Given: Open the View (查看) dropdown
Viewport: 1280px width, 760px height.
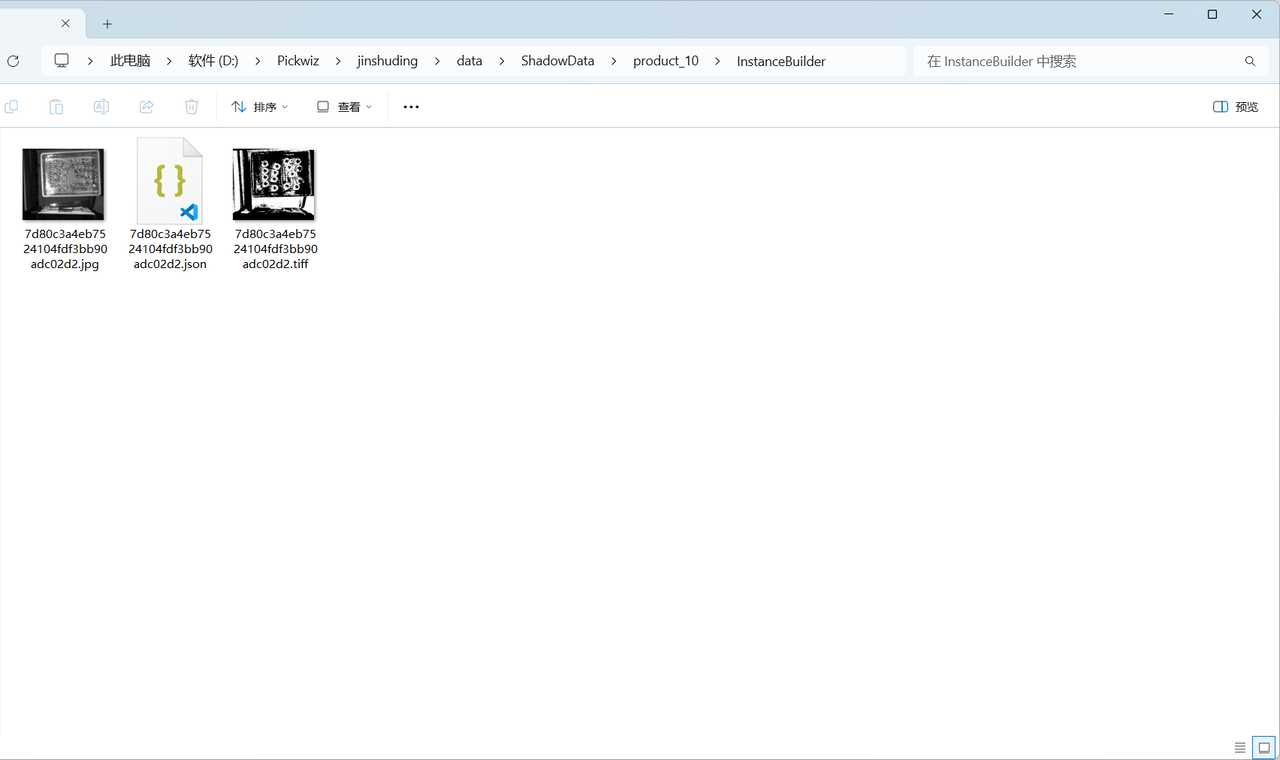Looking at the screenshot, I should tap(344, 107).
